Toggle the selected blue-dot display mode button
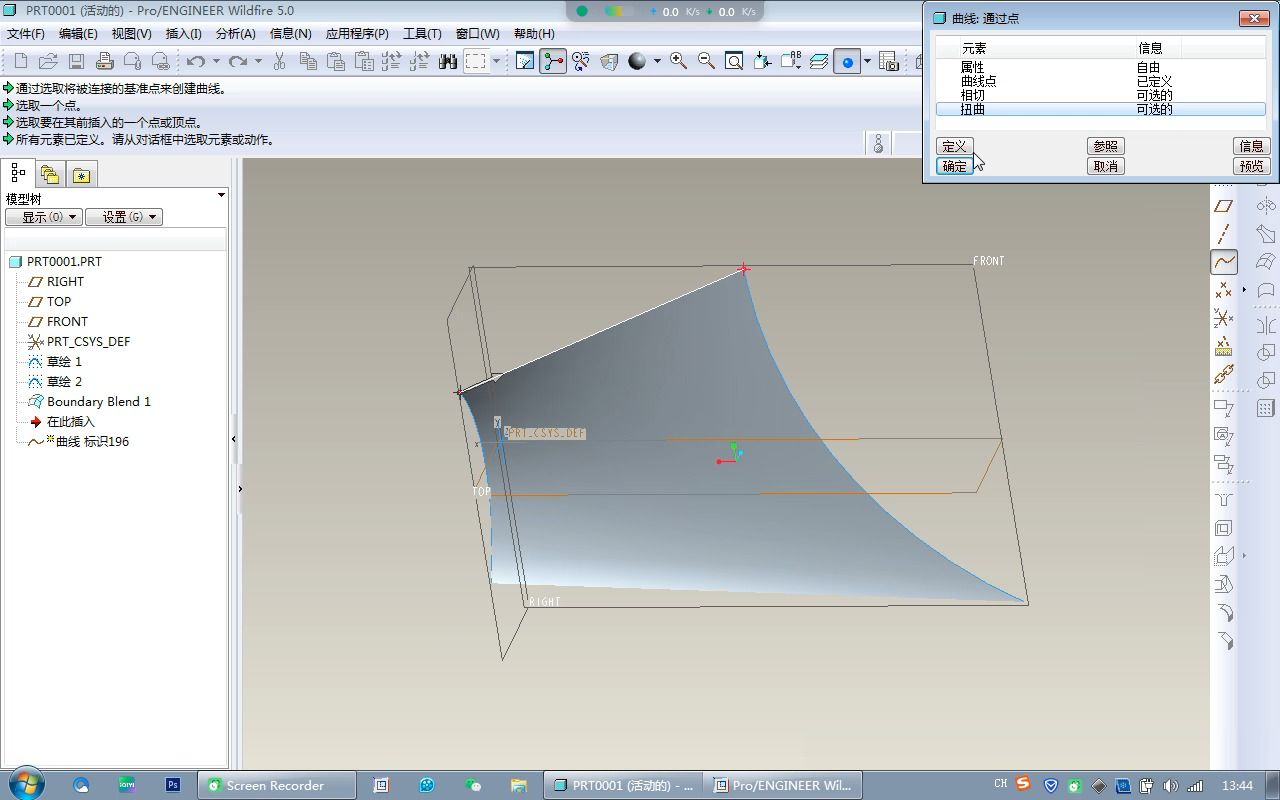This screenshot has height=800, width=1280. coord(847,61)
